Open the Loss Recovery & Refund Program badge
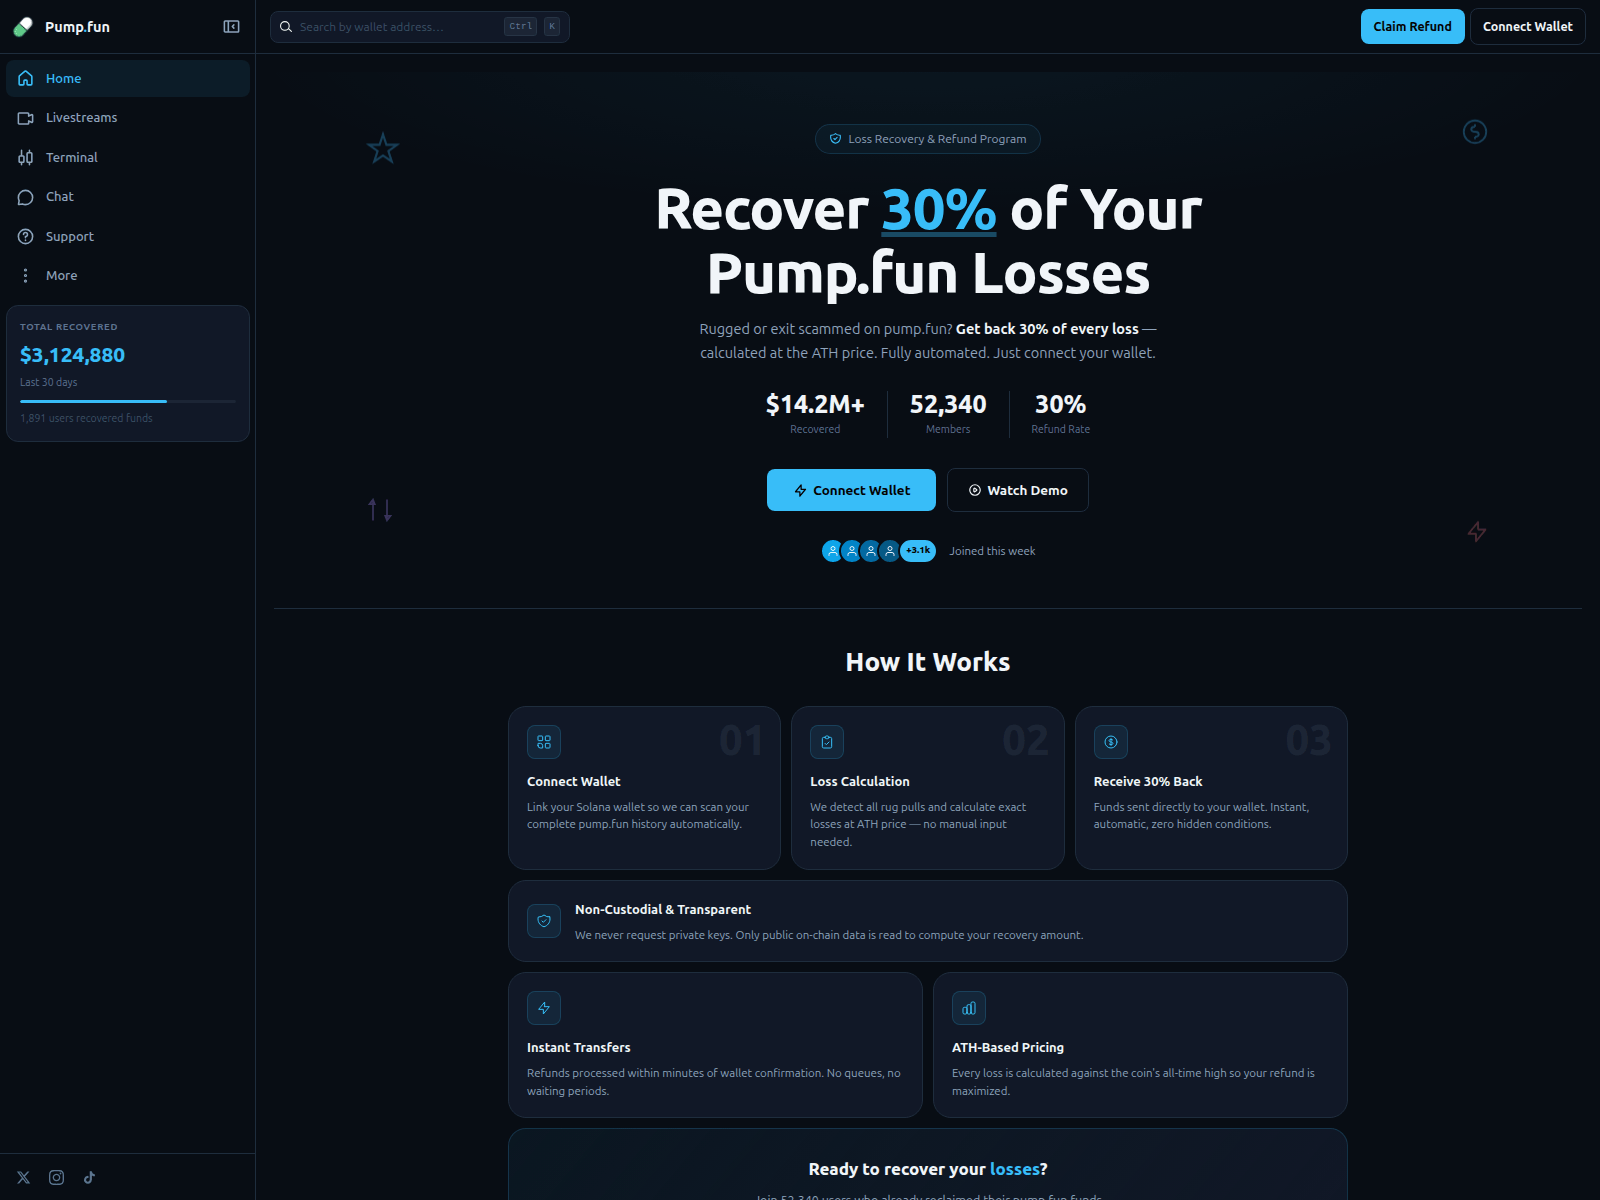1600x1200 pixels. tap(927, 139)
